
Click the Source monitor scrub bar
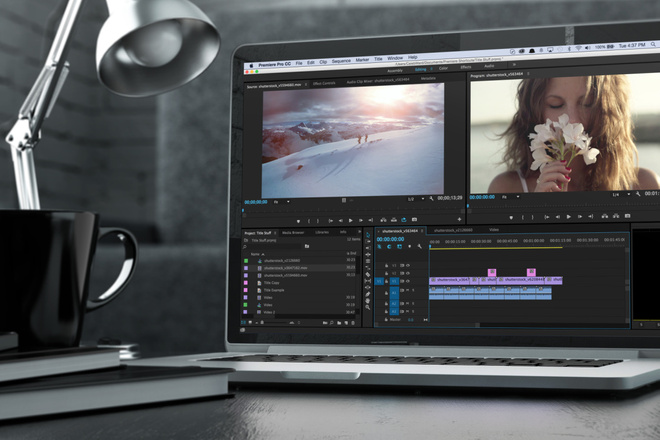[x=353, y=209]
